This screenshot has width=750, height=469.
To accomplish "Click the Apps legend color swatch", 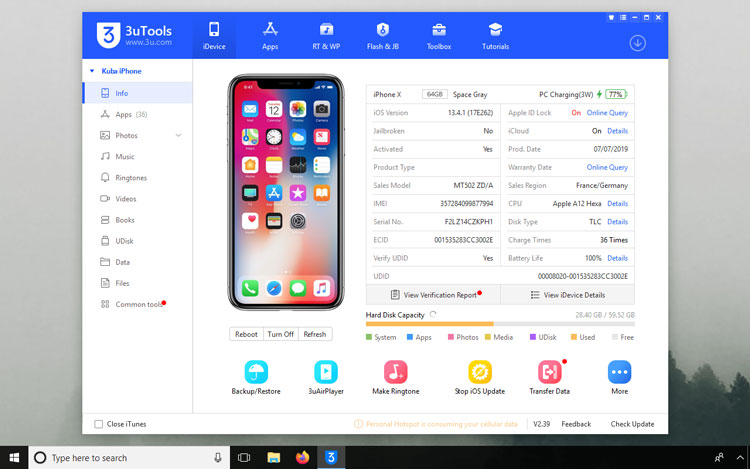I will click(409, 337).
